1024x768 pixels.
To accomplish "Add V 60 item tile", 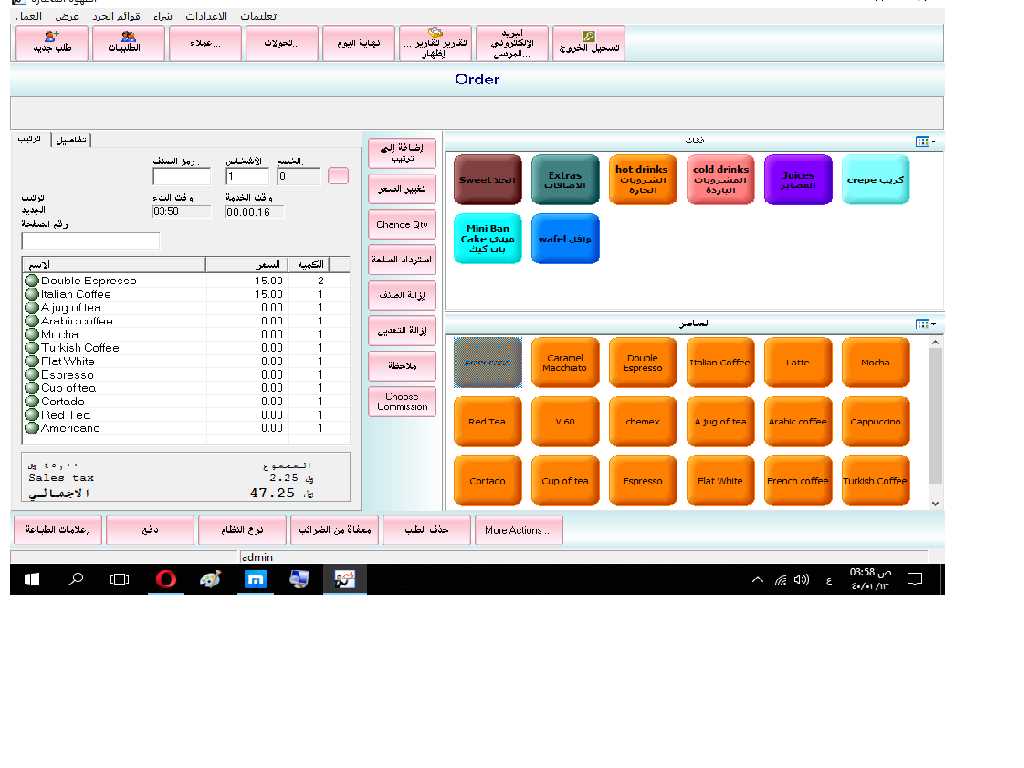I will point(565,421).
